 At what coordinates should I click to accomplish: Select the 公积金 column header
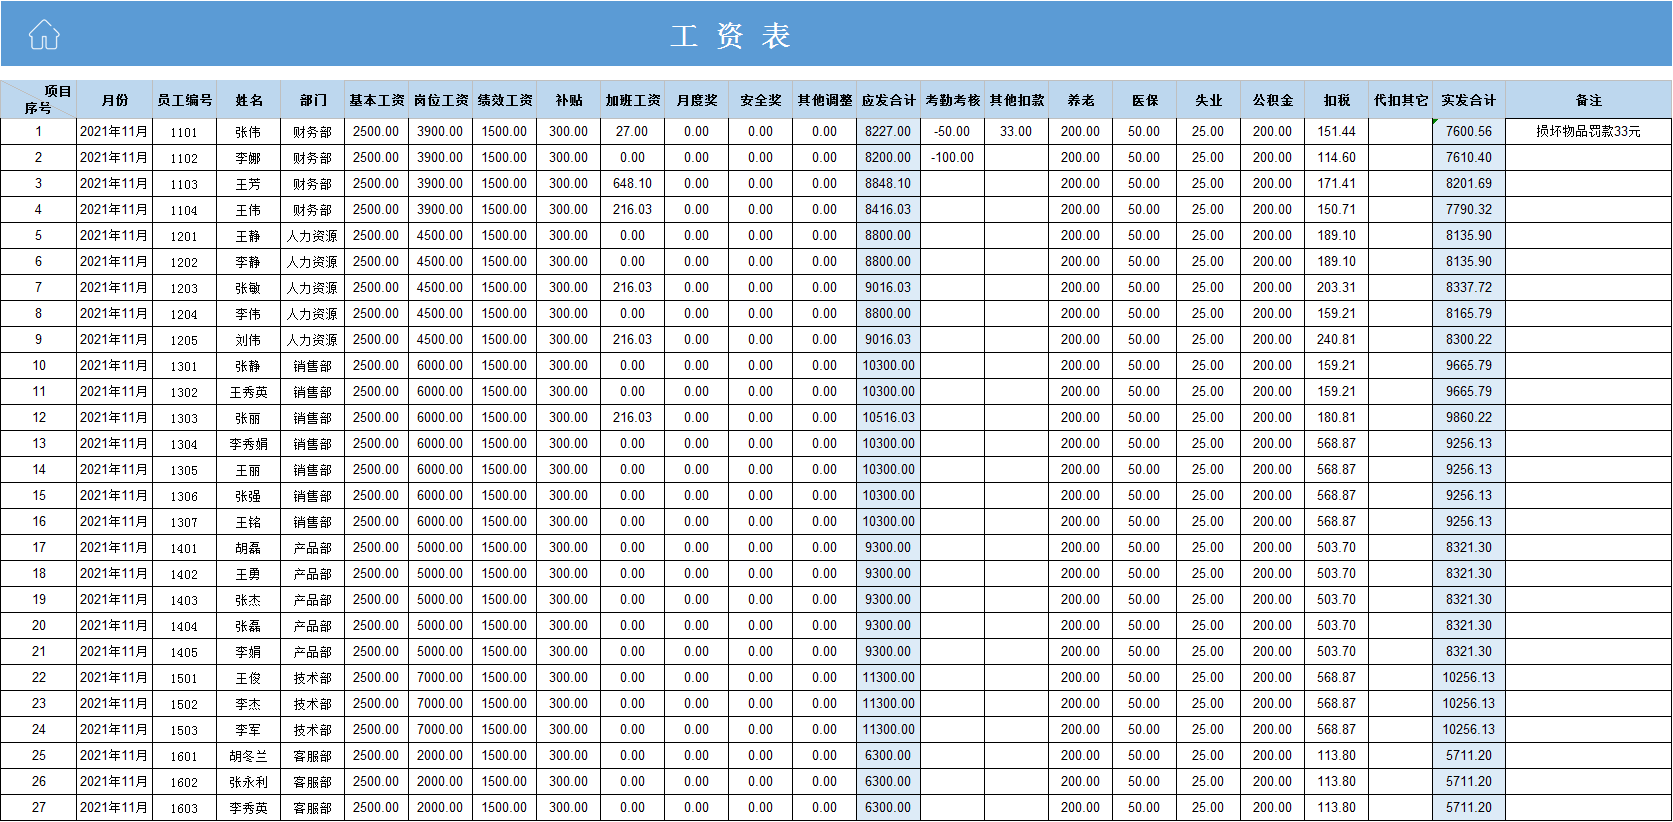pos(1273,100)
